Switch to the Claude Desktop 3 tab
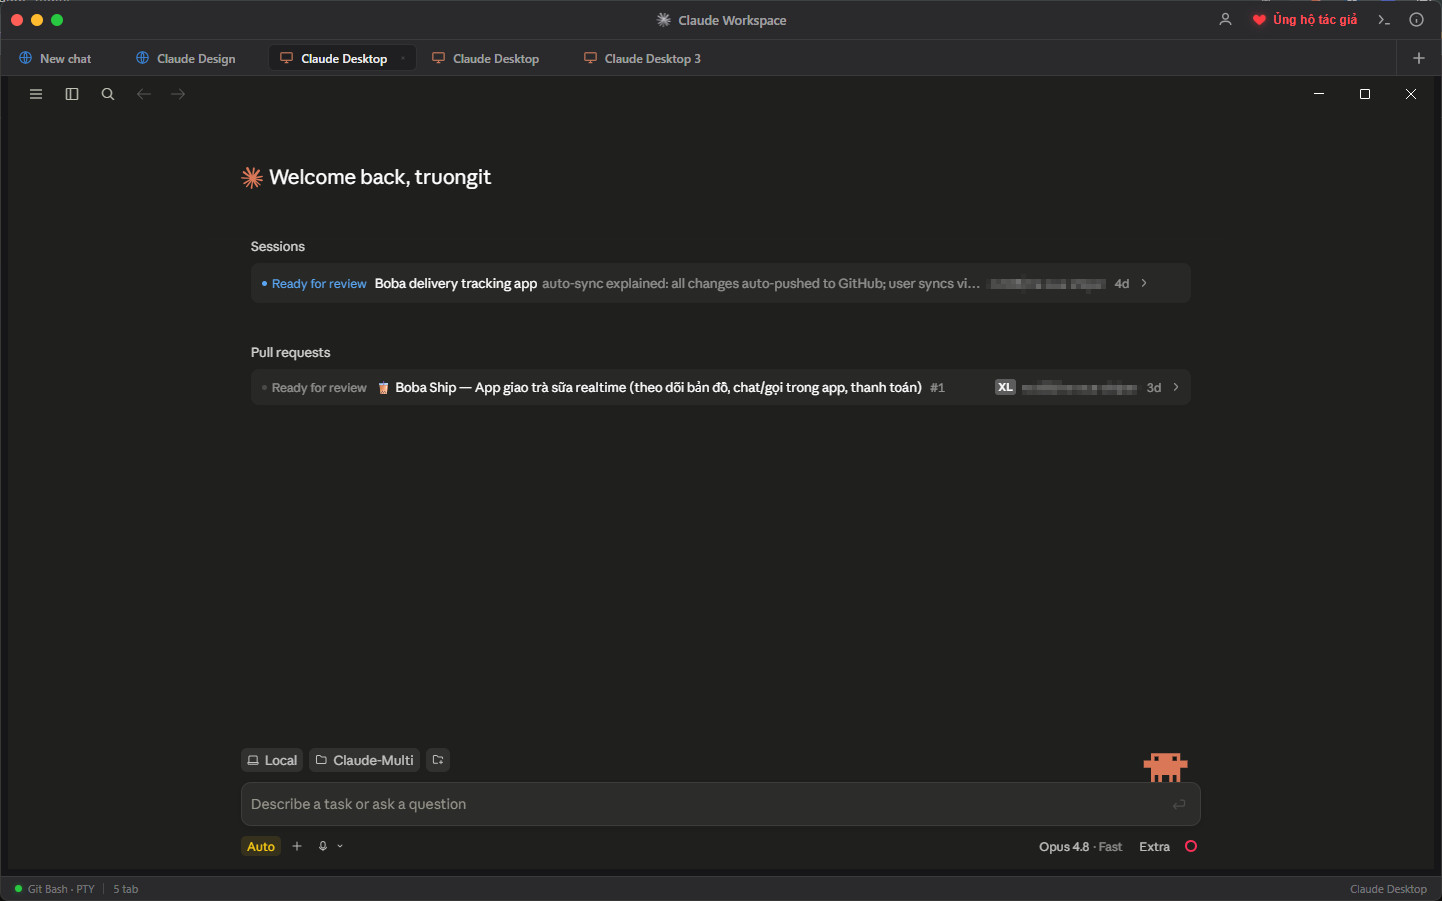 click(x=643, y=58)
